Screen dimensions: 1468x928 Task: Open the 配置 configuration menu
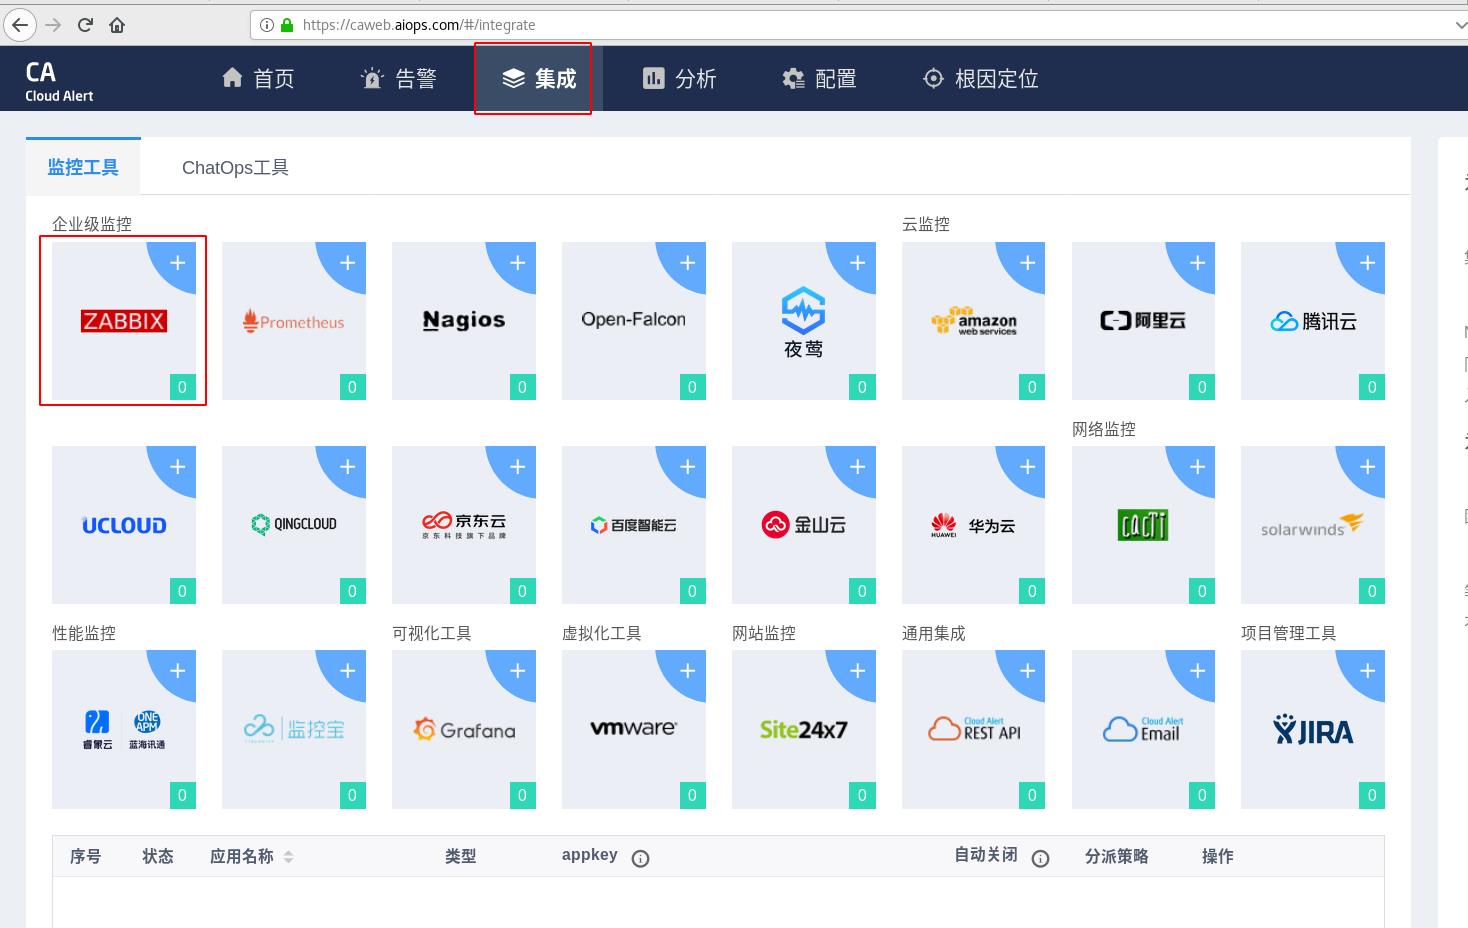819,79
